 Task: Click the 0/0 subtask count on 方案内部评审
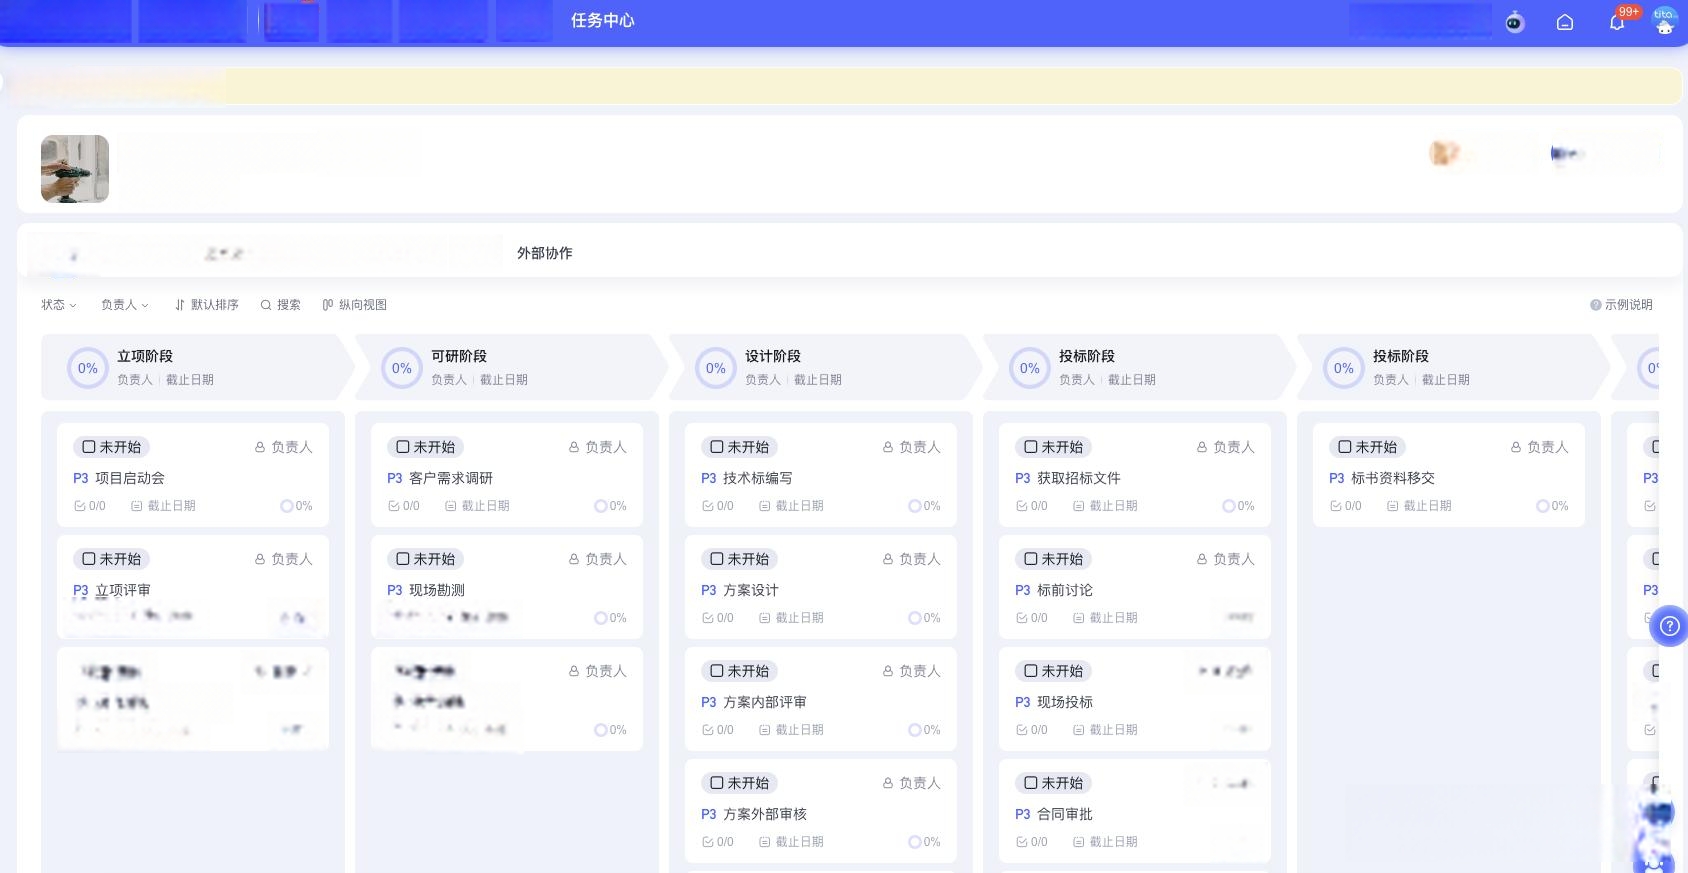[718, 730]
